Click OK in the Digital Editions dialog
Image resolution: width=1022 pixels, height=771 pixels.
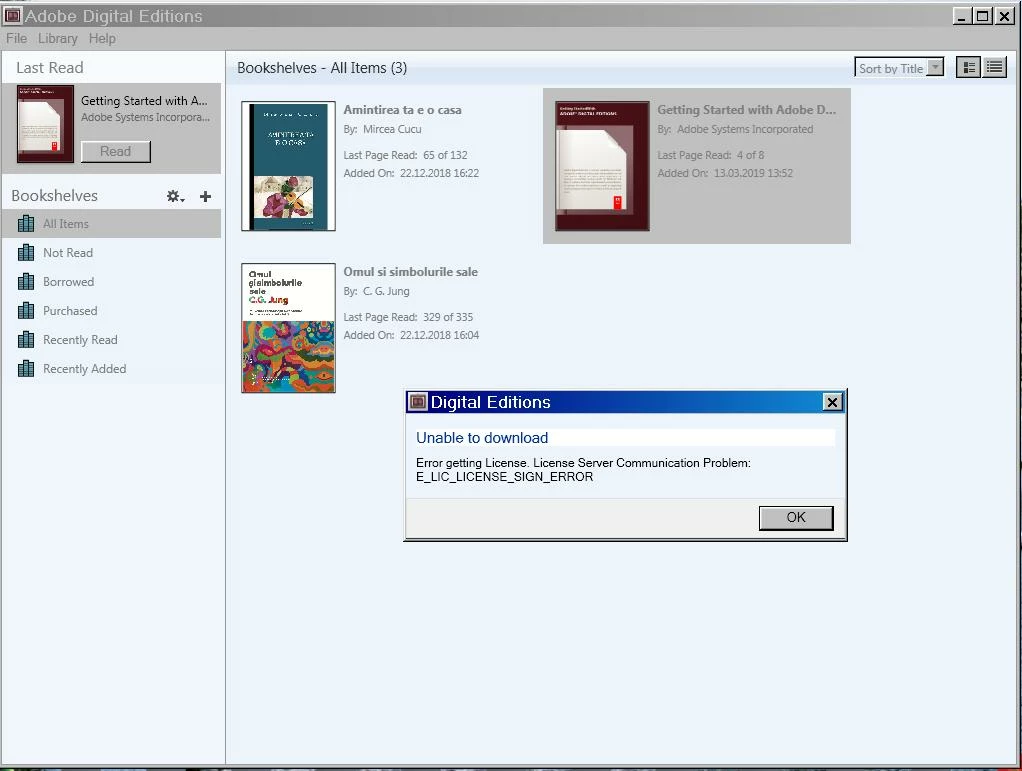[796, 517]
